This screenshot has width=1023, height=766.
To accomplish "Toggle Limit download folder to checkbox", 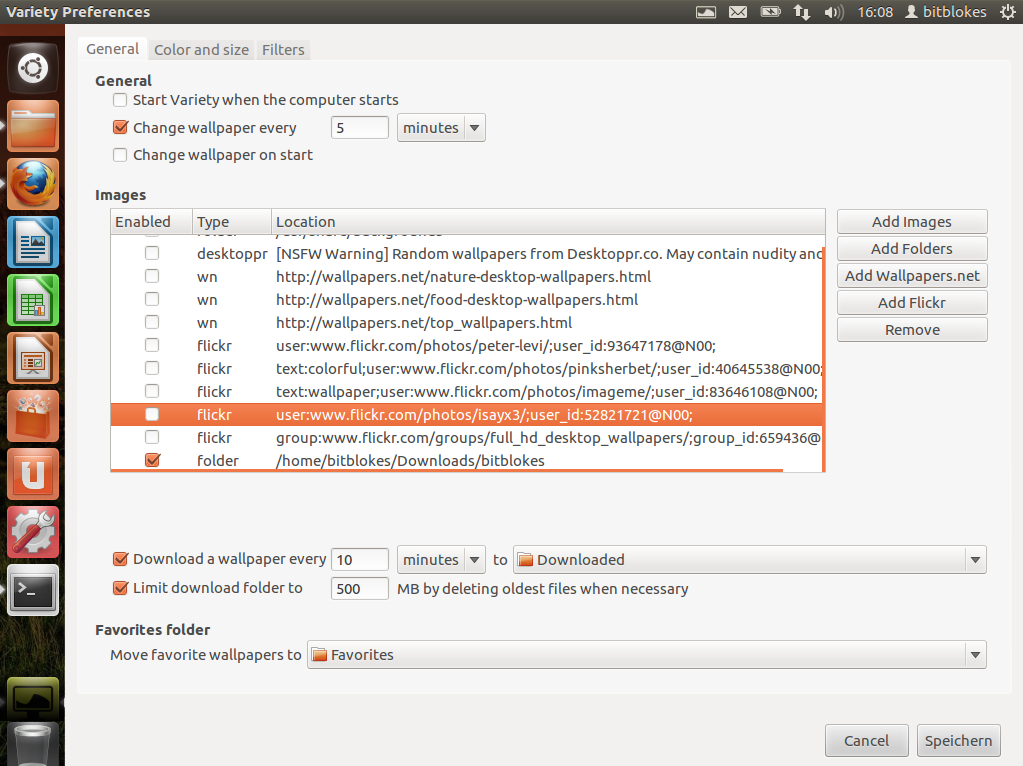I will (120, 588).
